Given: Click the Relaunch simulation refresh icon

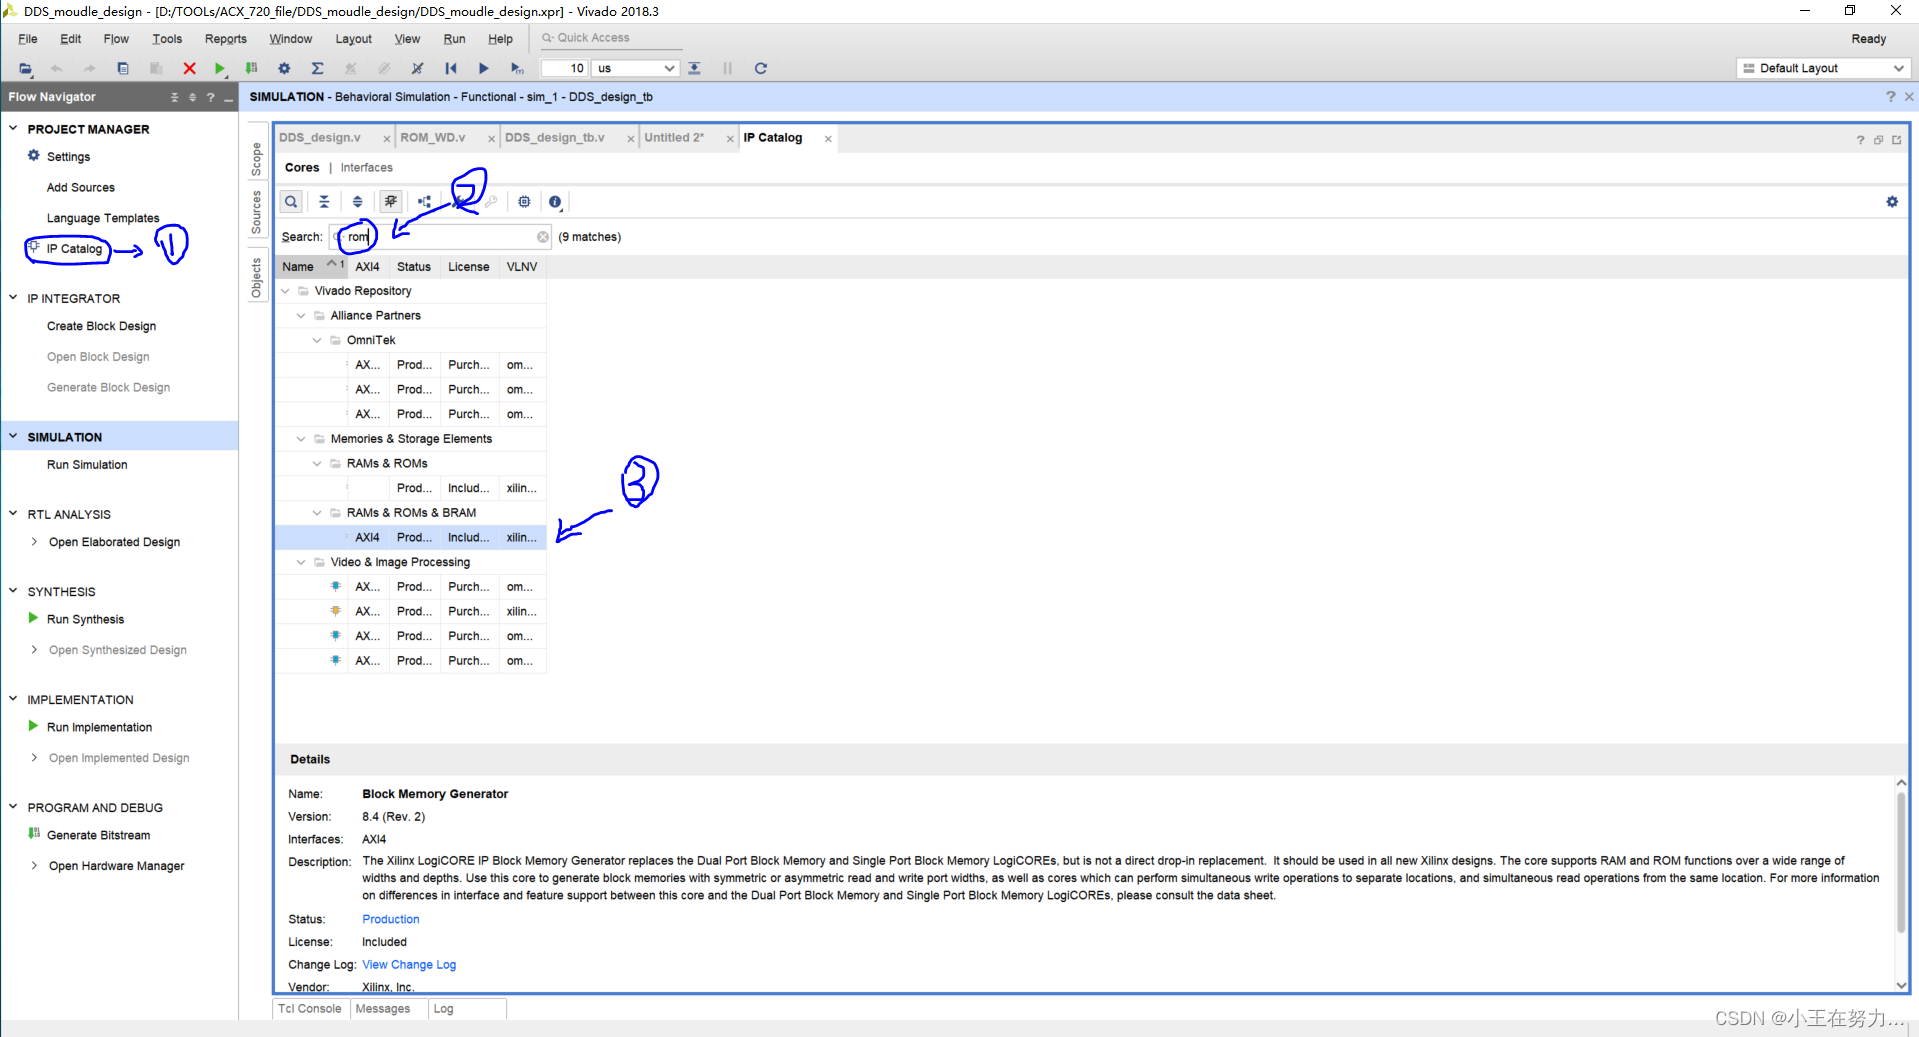Looking at the screenshot, I should (761, 68).
